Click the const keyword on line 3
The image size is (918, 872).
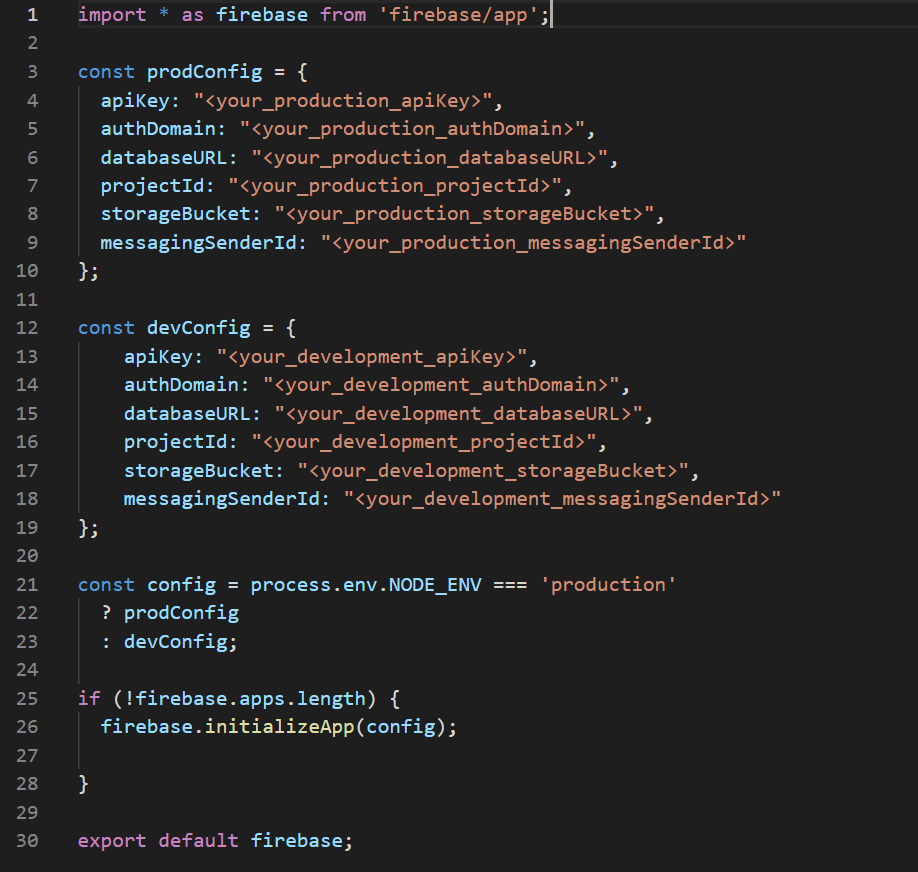click(106, 71)
